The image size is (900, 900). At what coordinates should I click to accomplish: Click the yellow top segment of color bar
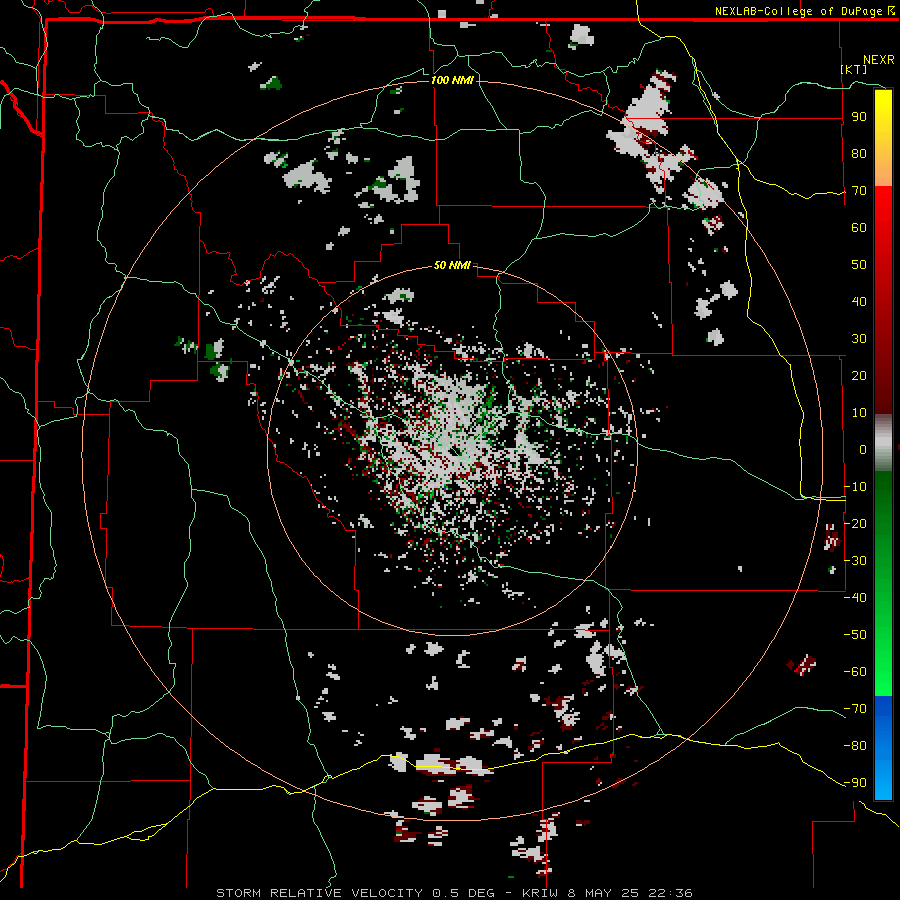tap(883, 138)
